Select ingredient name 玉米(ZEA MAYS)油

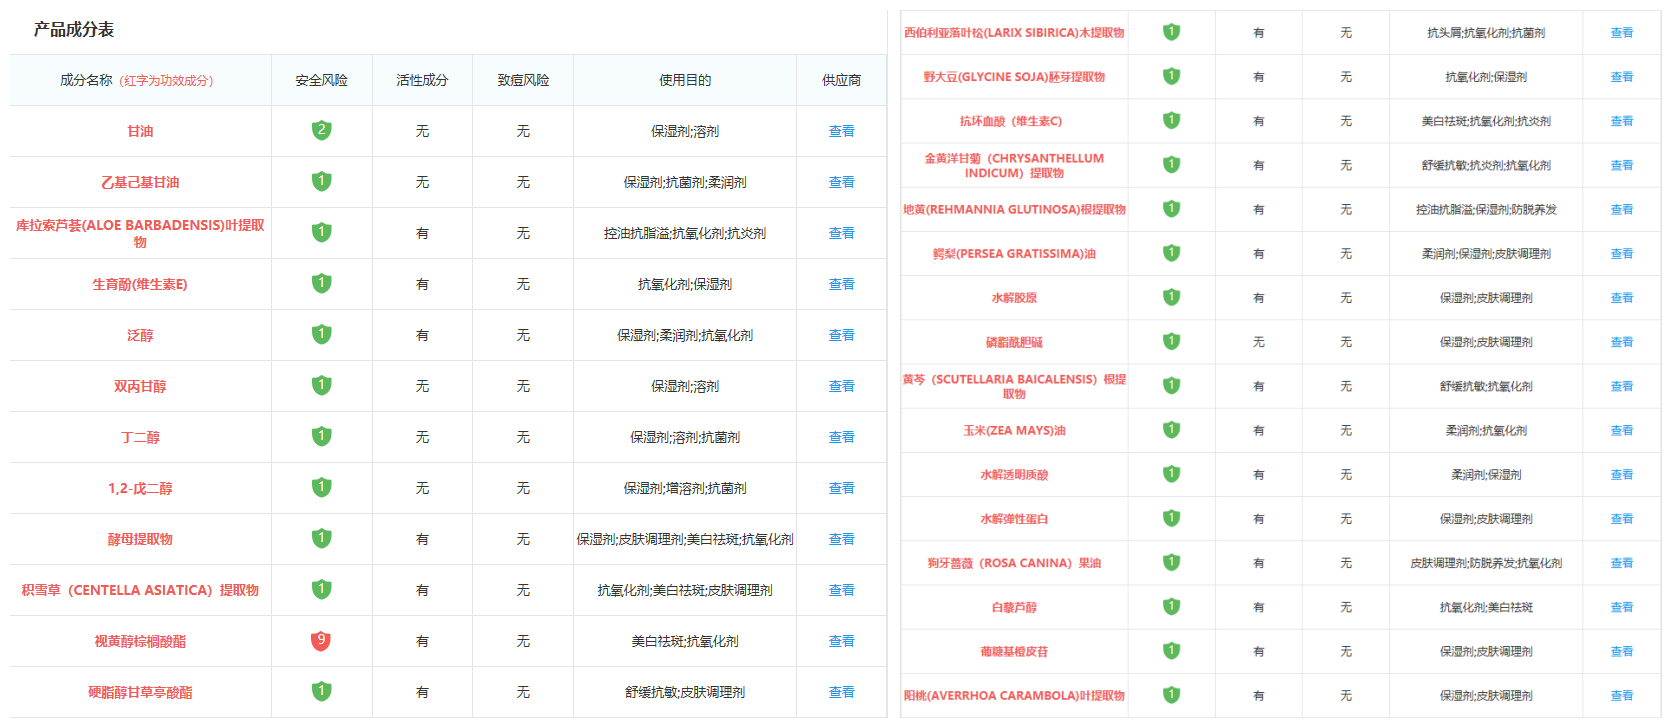[1014, 430]
